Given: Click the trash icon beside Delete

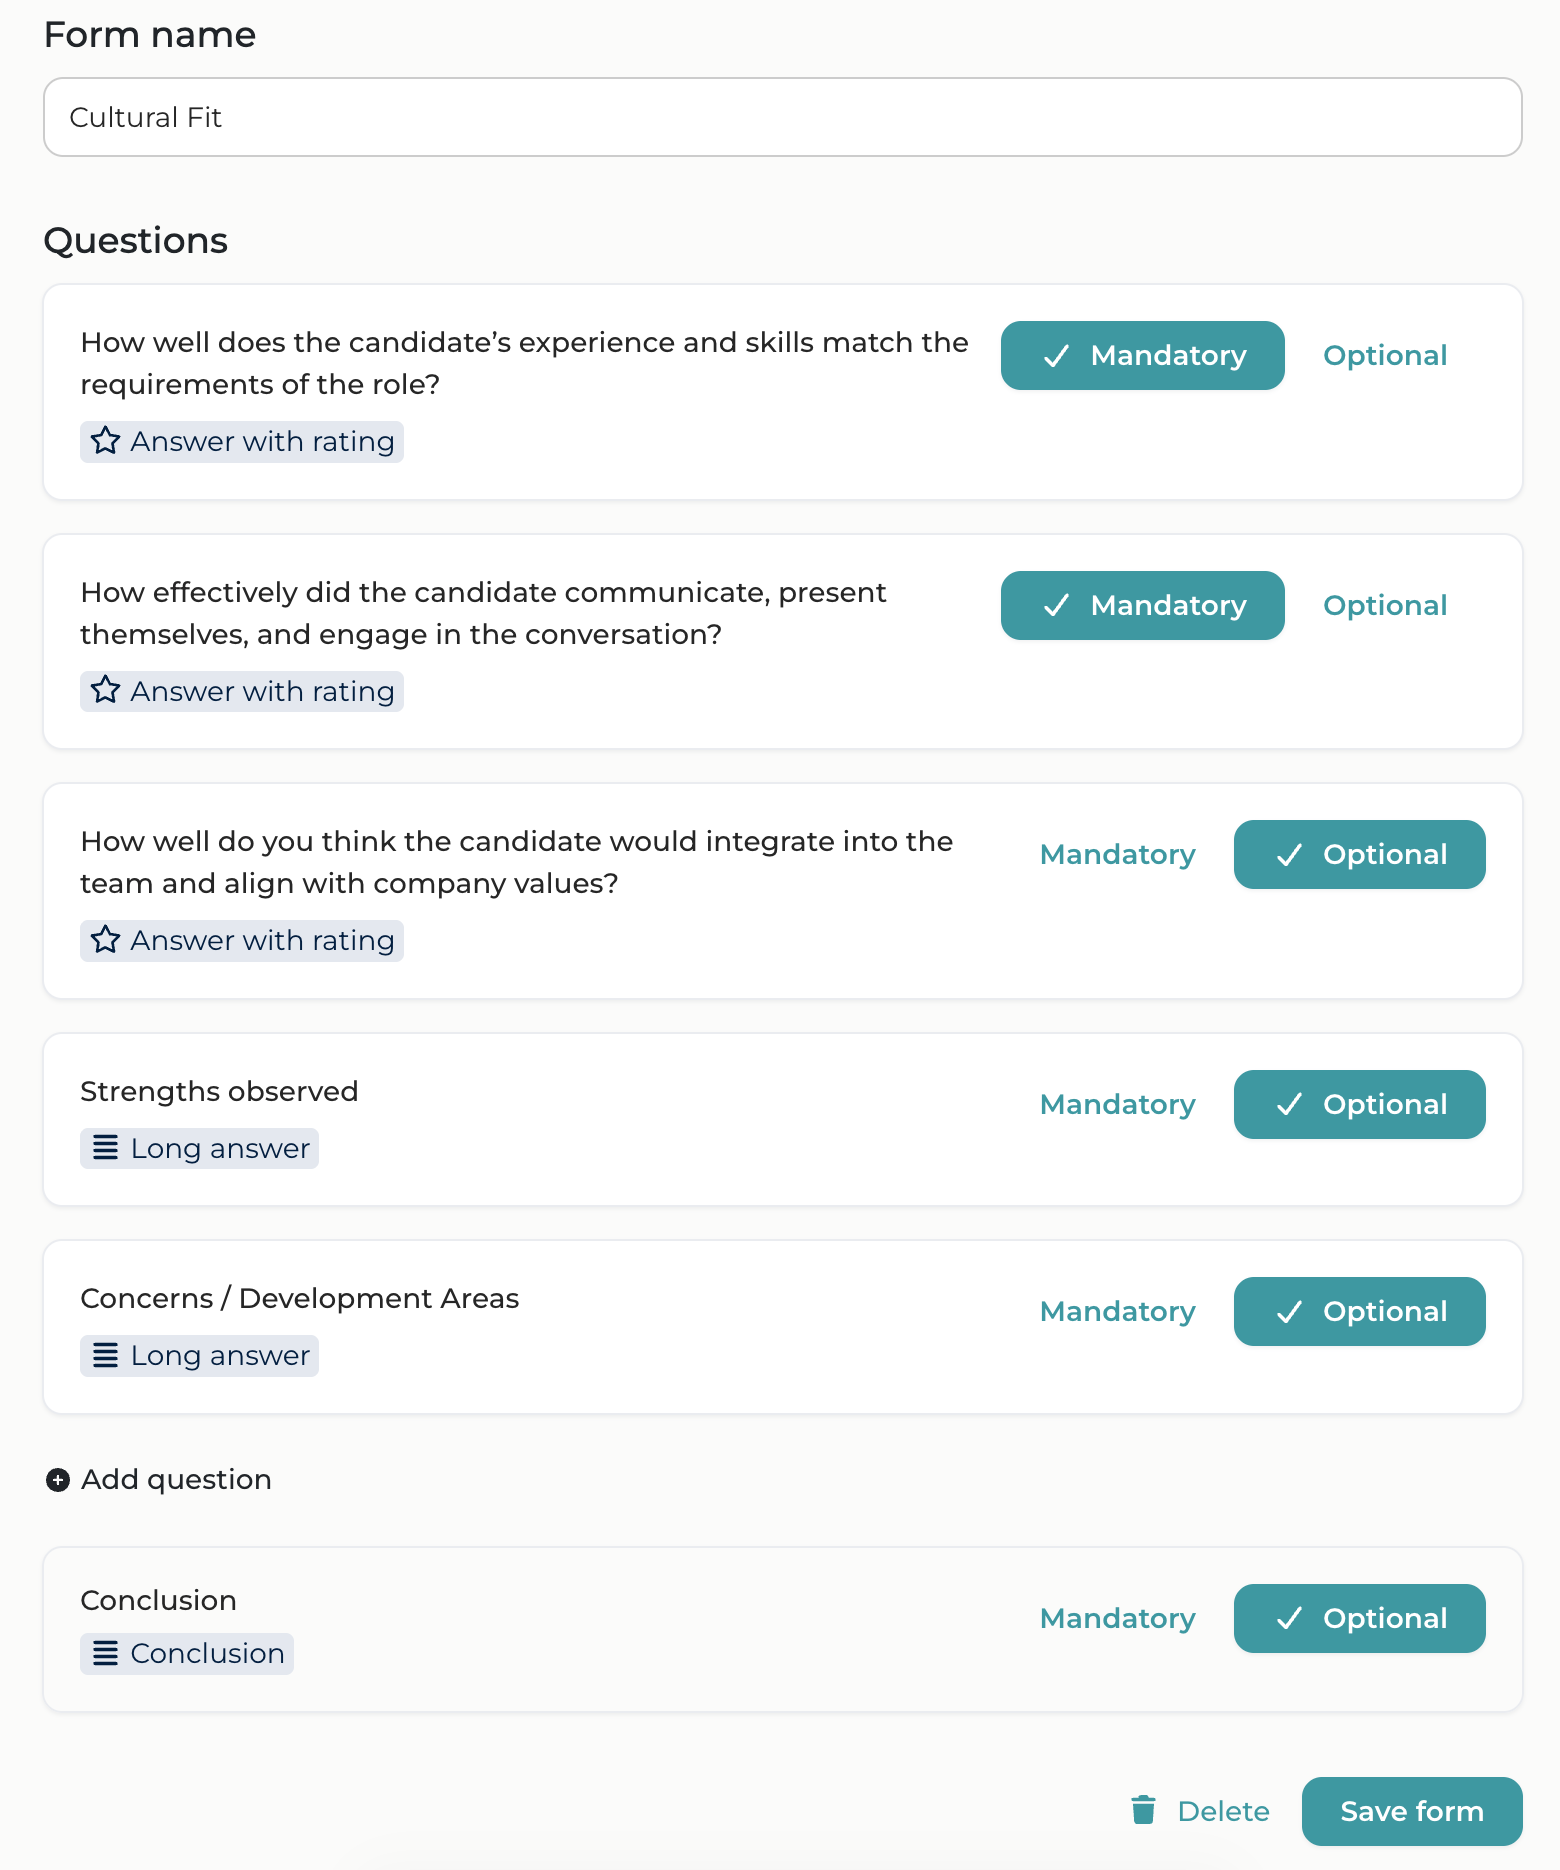Looking at the screenshot, I should (1143, 1811).
